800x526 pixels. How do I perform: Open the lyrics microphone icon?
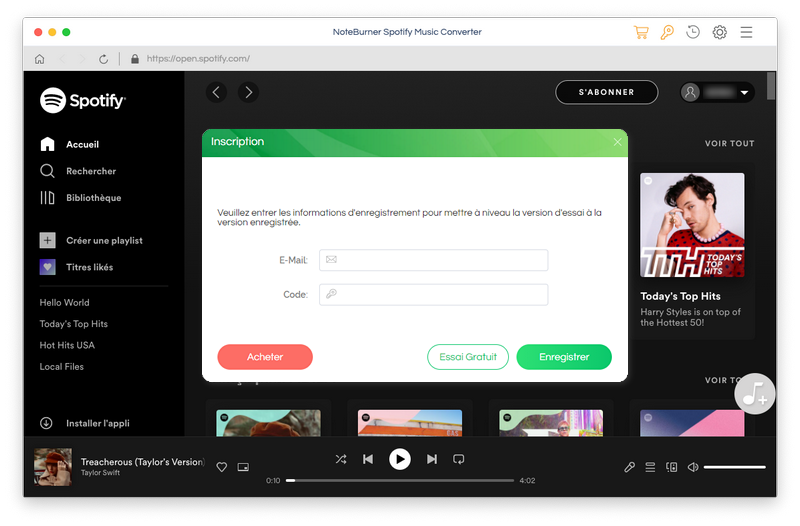coord(630,467)
